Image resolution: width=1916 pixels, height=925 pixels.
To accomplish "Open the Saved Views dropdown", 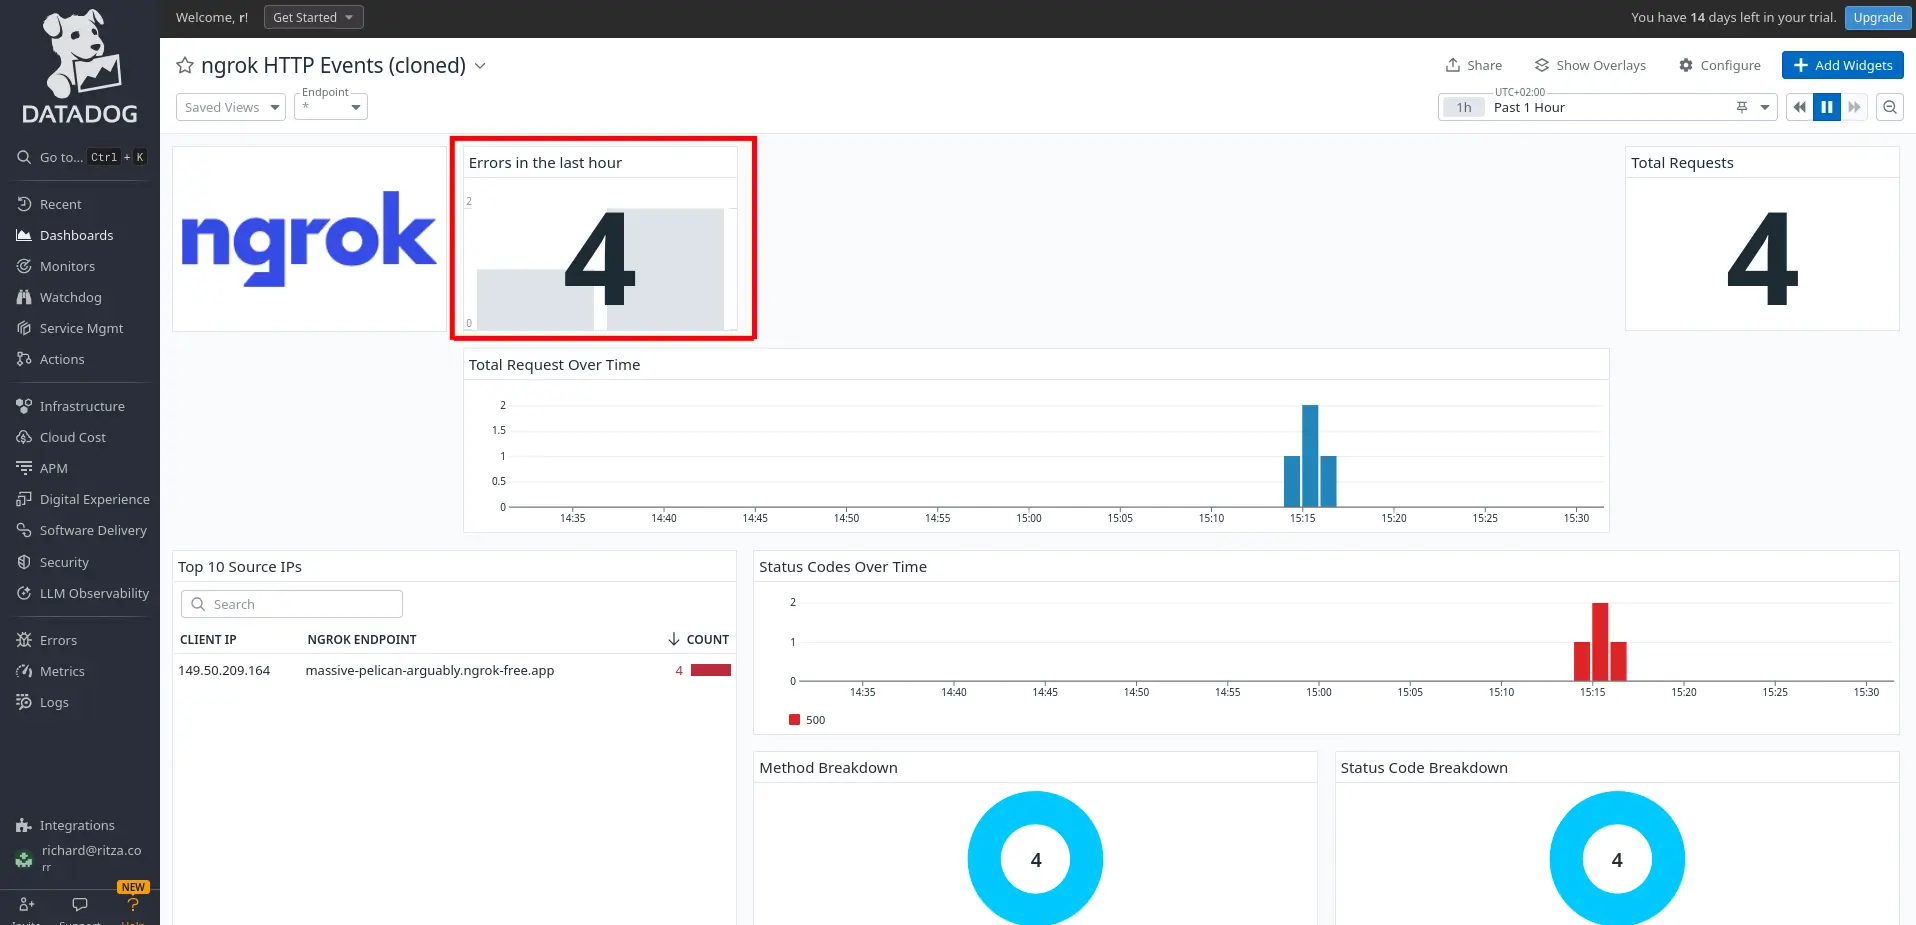I will point(231,107).
